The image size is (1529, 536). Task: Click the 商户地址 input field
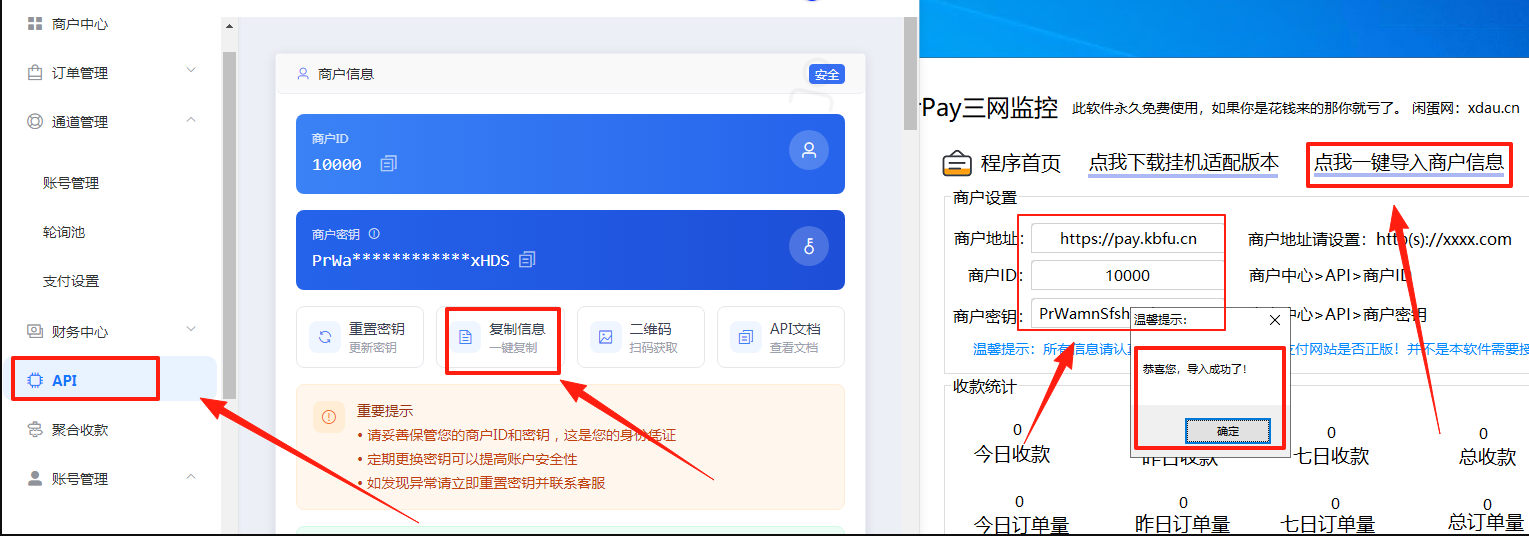pos(1127,239)
